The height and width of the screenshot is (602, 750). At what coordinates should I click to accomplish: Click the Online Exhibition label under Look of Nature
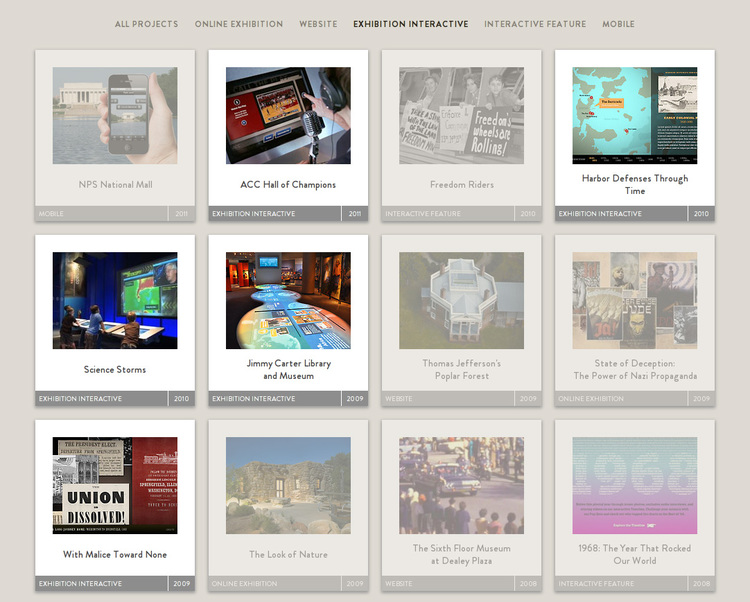tap(245, 583)
